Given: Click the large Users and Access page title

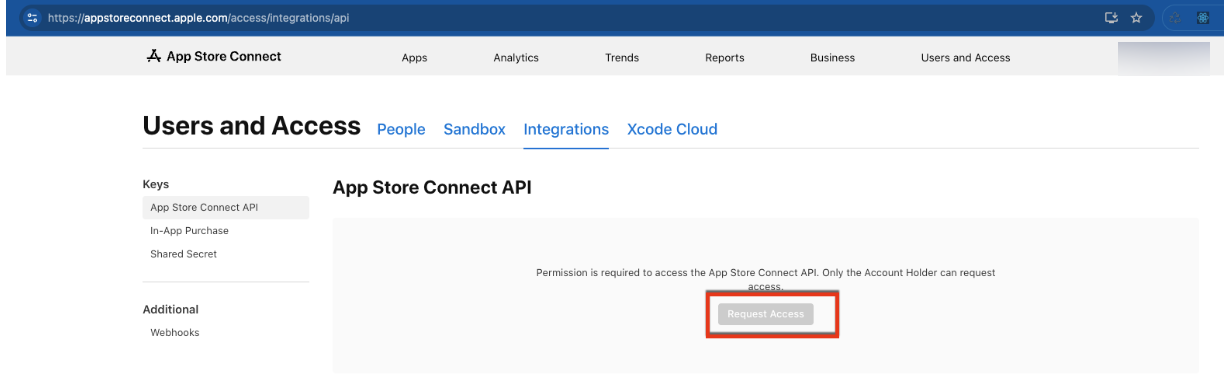Looking at the screenshot, I should (x=252, y=126).
